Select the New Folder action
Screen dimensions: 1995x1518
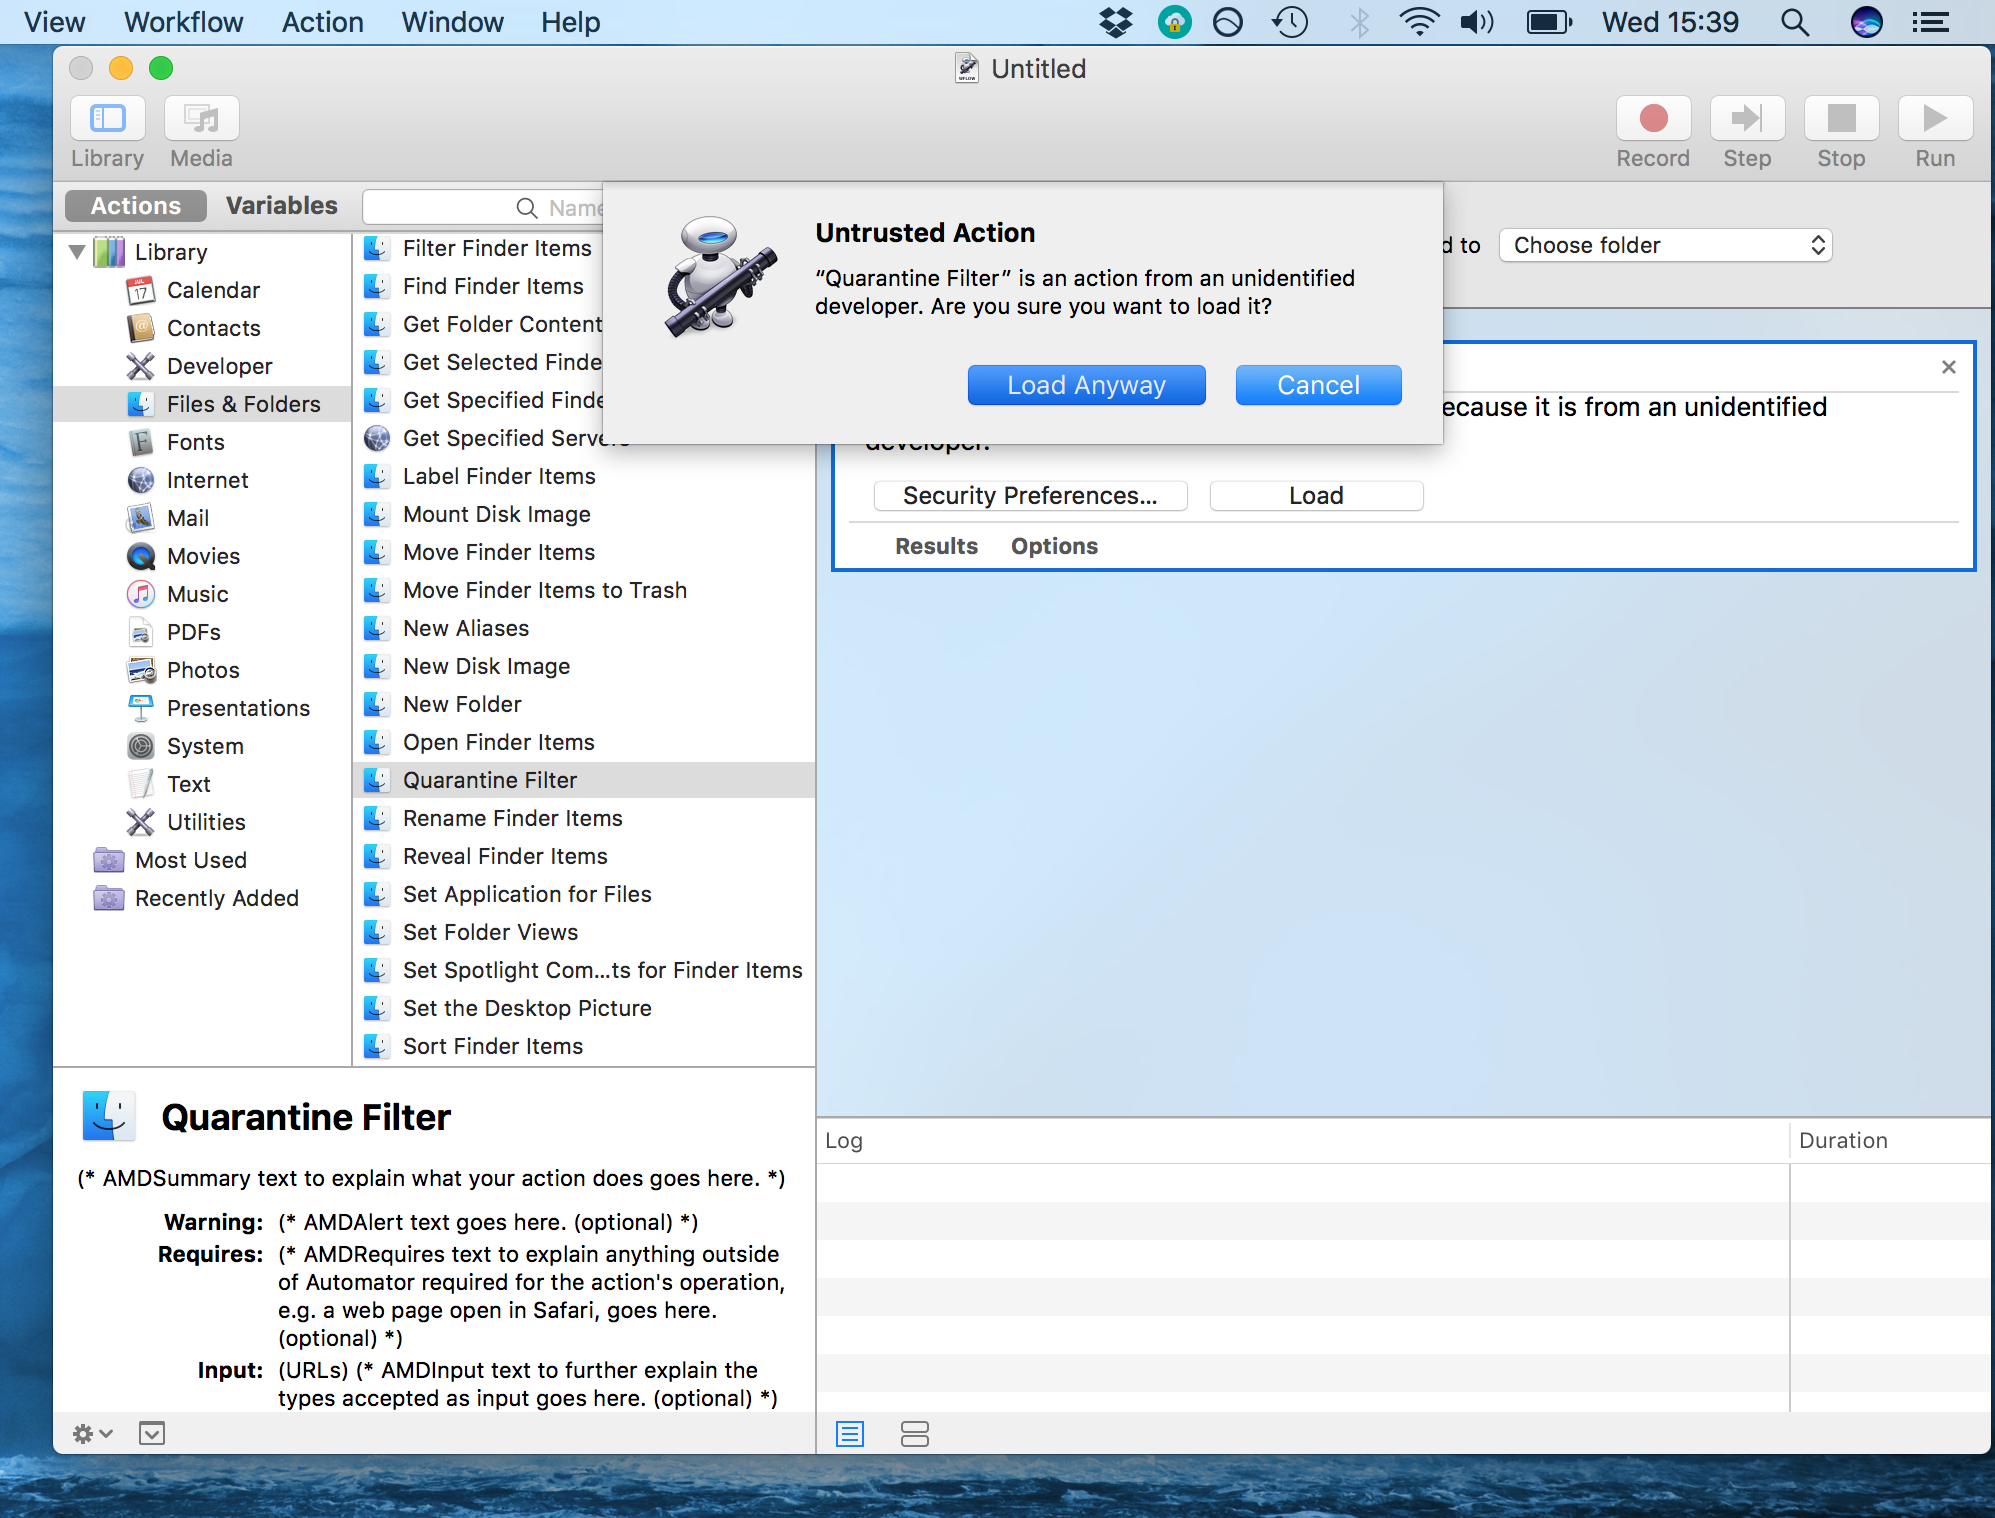(x=584, y=704)
